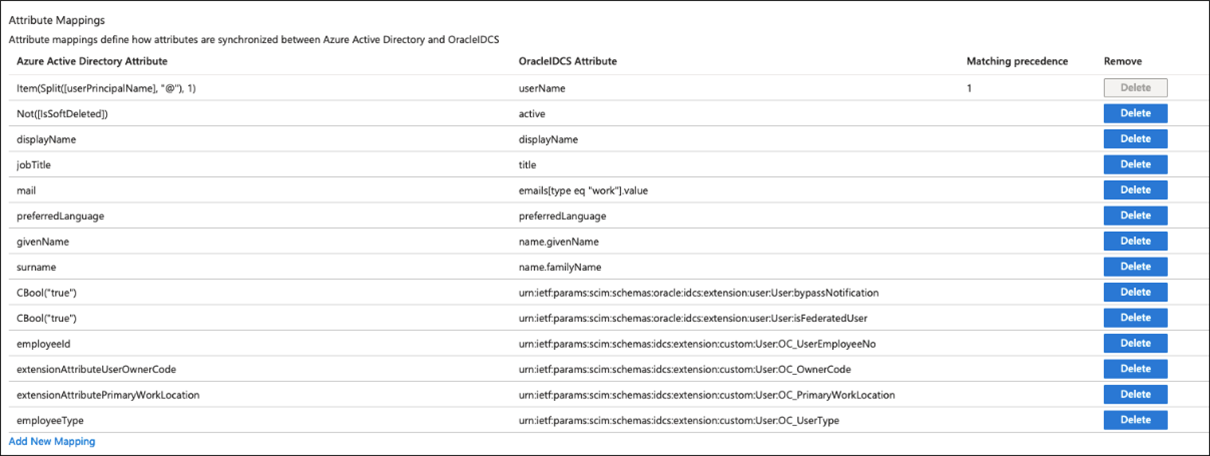Select CBool("true") for isFederatedUser row
Image resolution: width=1210 pixels, height=456 pixels.
(47, 318)
